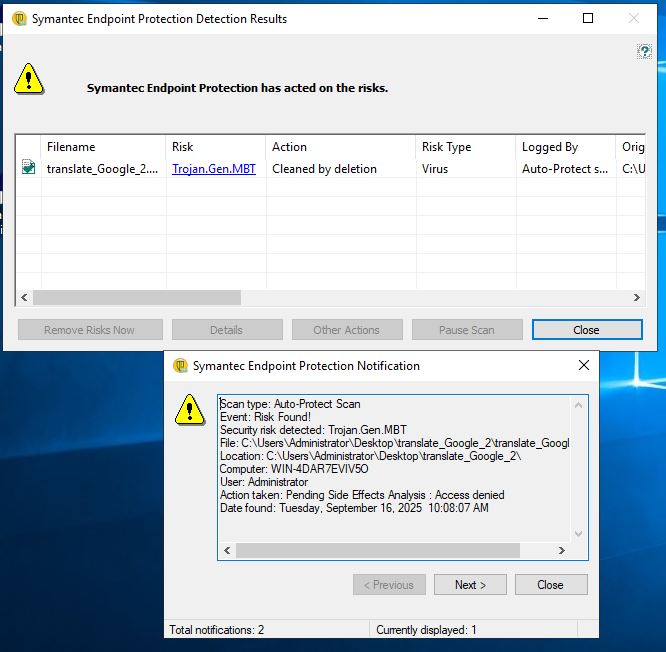Sort by the Risk Type column header
The image size is (666, 652).
466,147
